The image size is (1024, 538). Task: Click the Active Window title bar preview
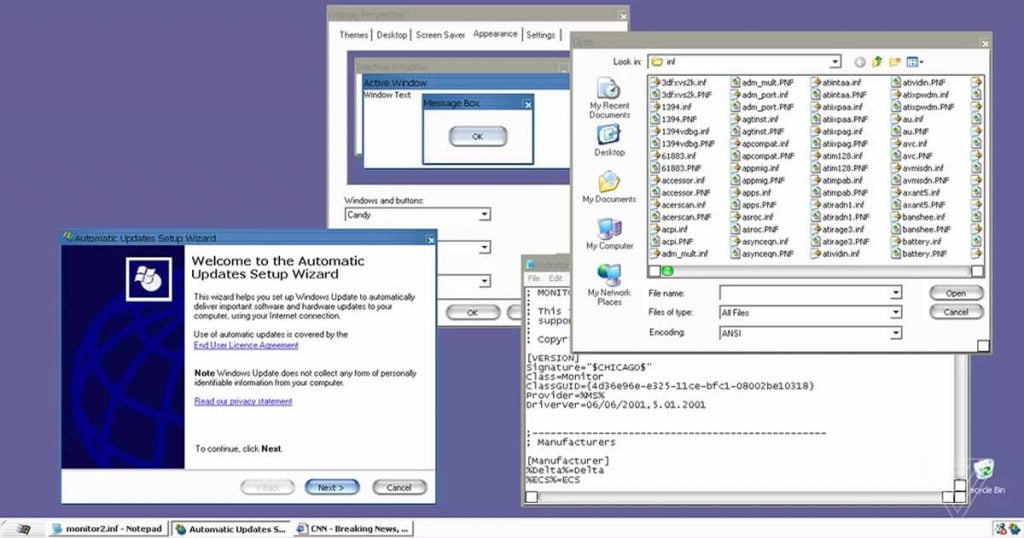[x=466, y=82]
